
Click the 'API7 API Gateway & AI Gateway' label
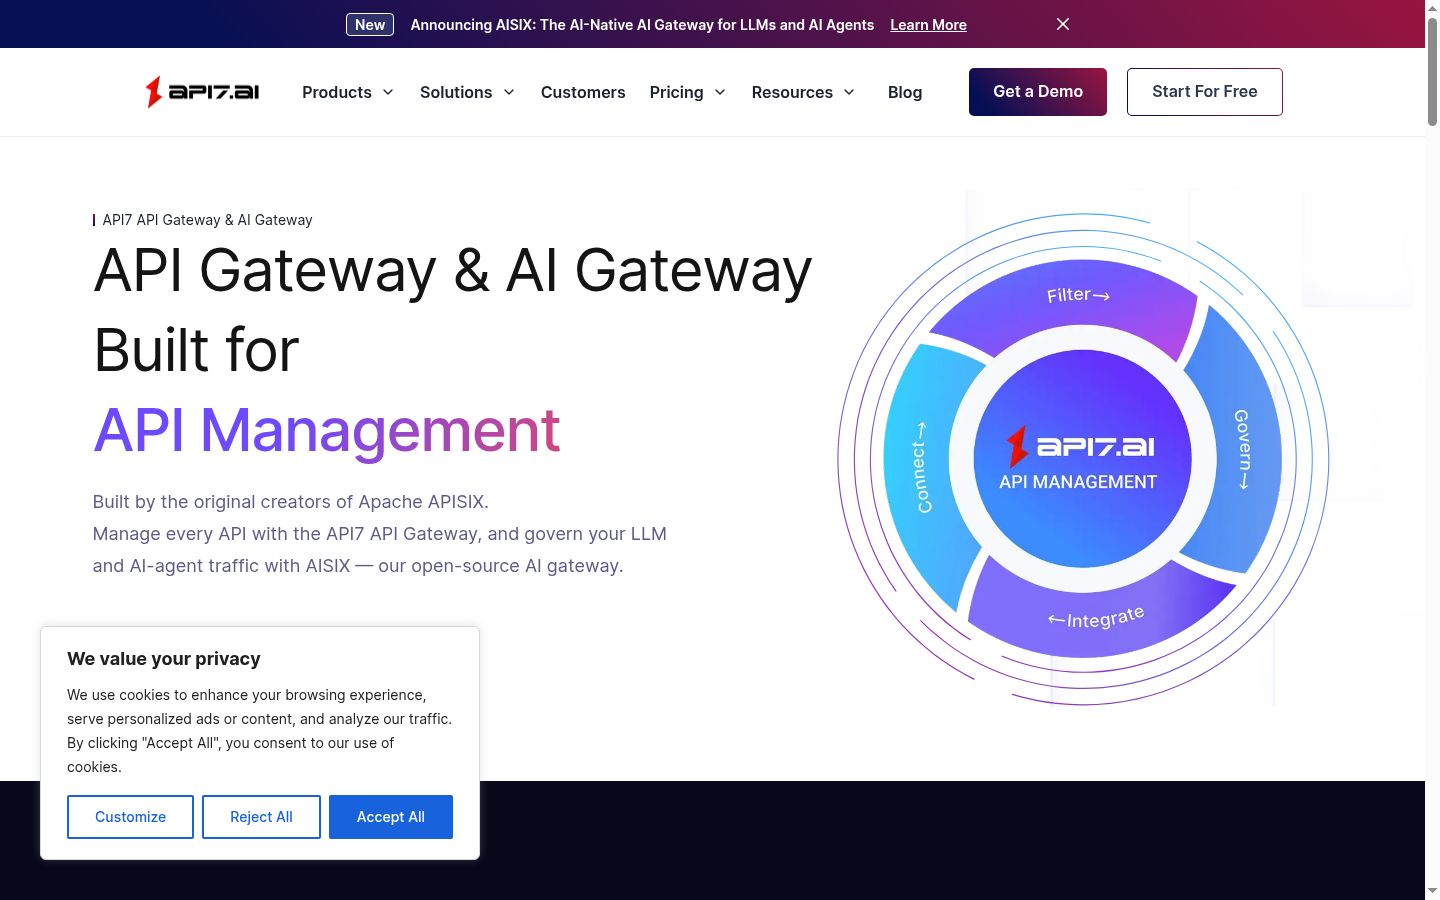[207, 220]
